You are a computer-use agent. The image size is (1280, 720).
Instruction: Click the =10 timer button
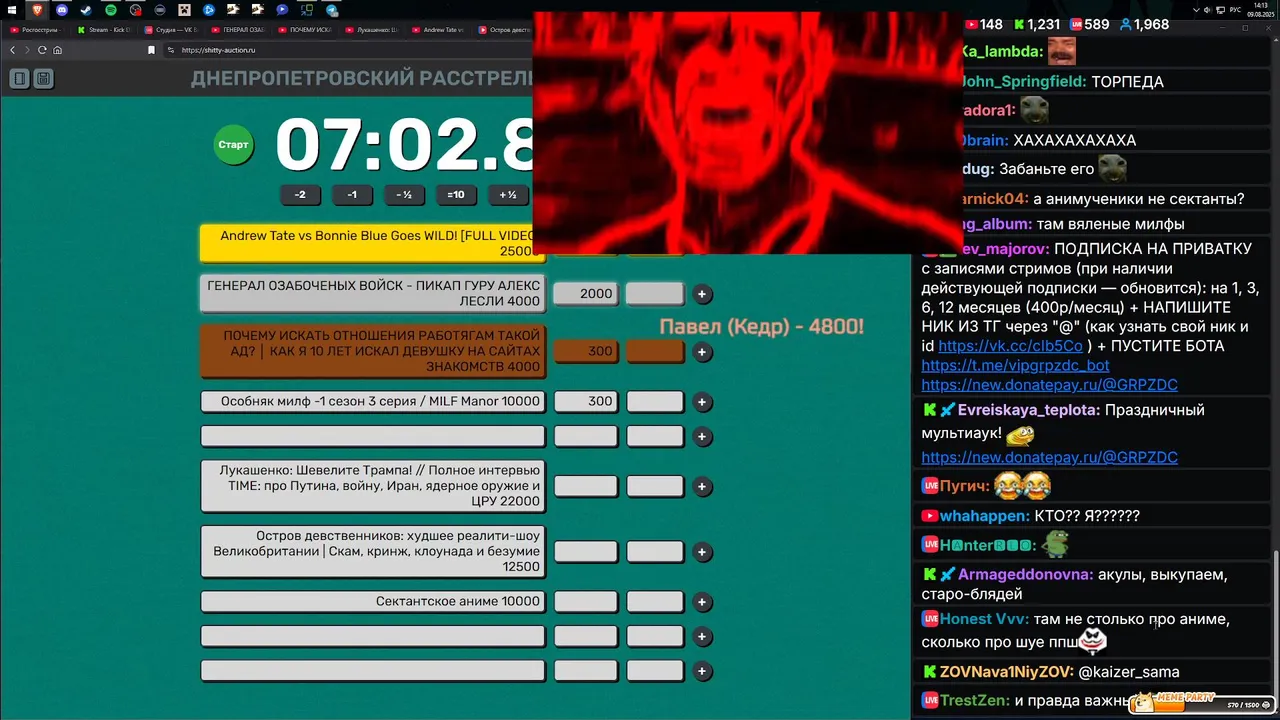coord(456,195)
